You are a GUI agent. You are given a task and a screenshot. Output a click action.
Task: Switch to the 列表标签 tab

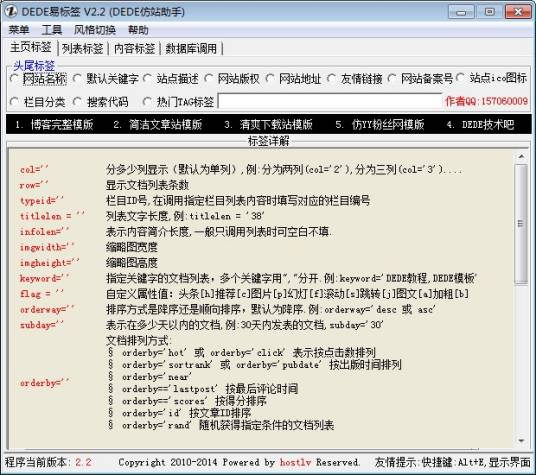(83, 49)
